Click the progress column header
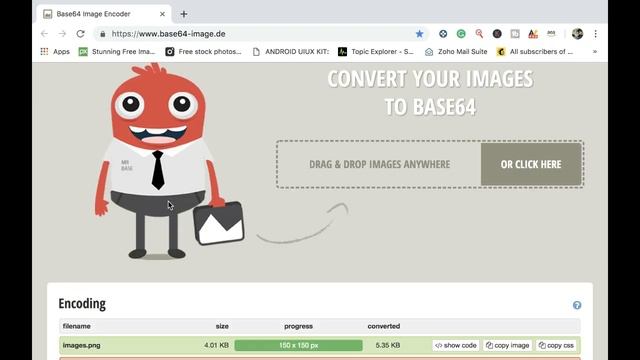The image size is (640, 360). point(298,326)
